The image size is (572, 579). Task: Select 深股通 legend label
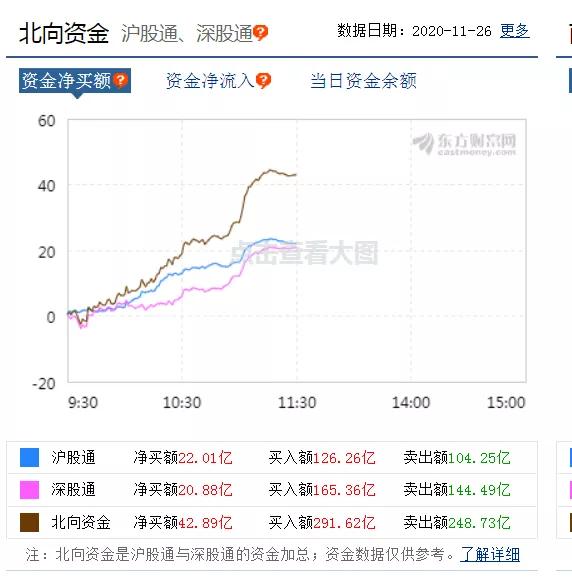pyautogui.click(x=73, y=490)
